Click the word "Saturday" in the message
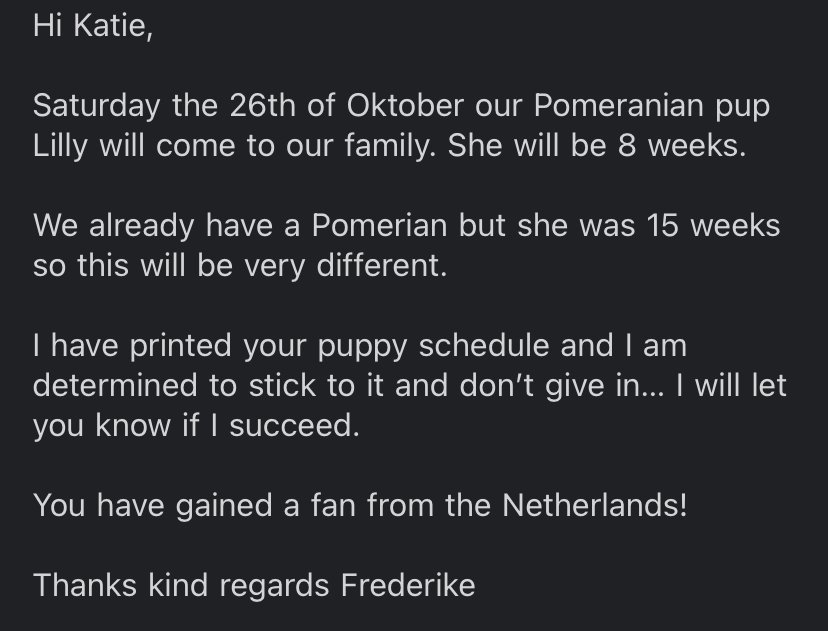 tap(97, 106)
